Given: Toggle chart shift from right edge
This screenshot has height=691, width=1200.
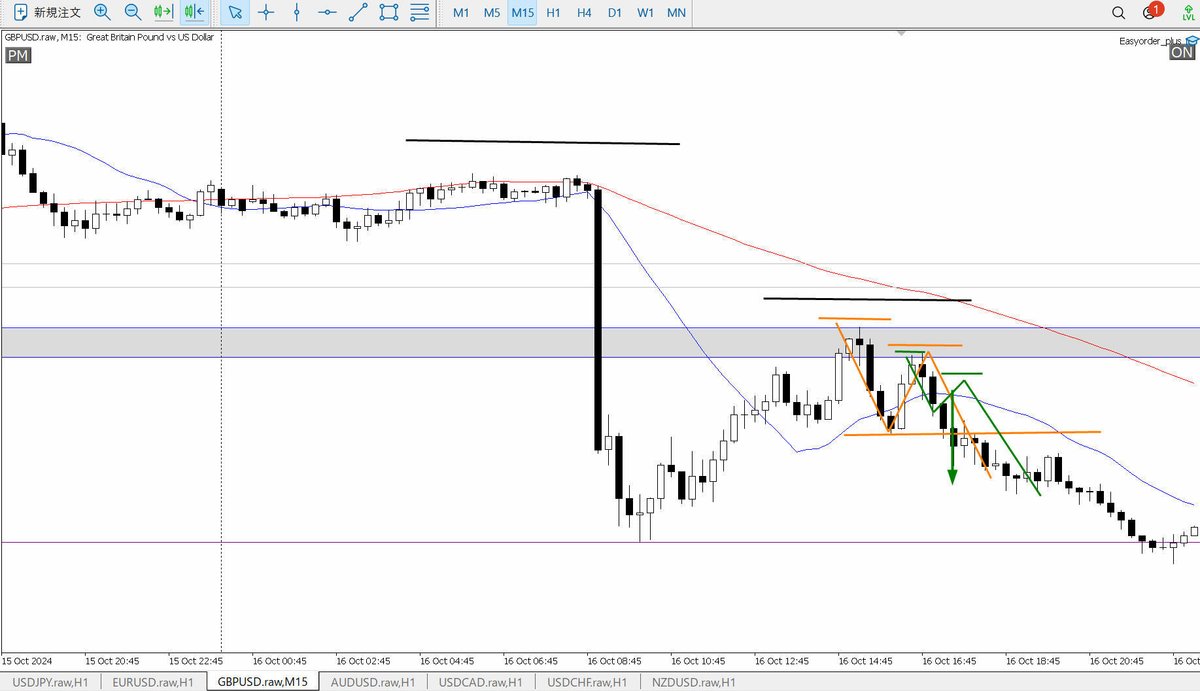Looking at the screenshot, I should (x=195, y=12).
